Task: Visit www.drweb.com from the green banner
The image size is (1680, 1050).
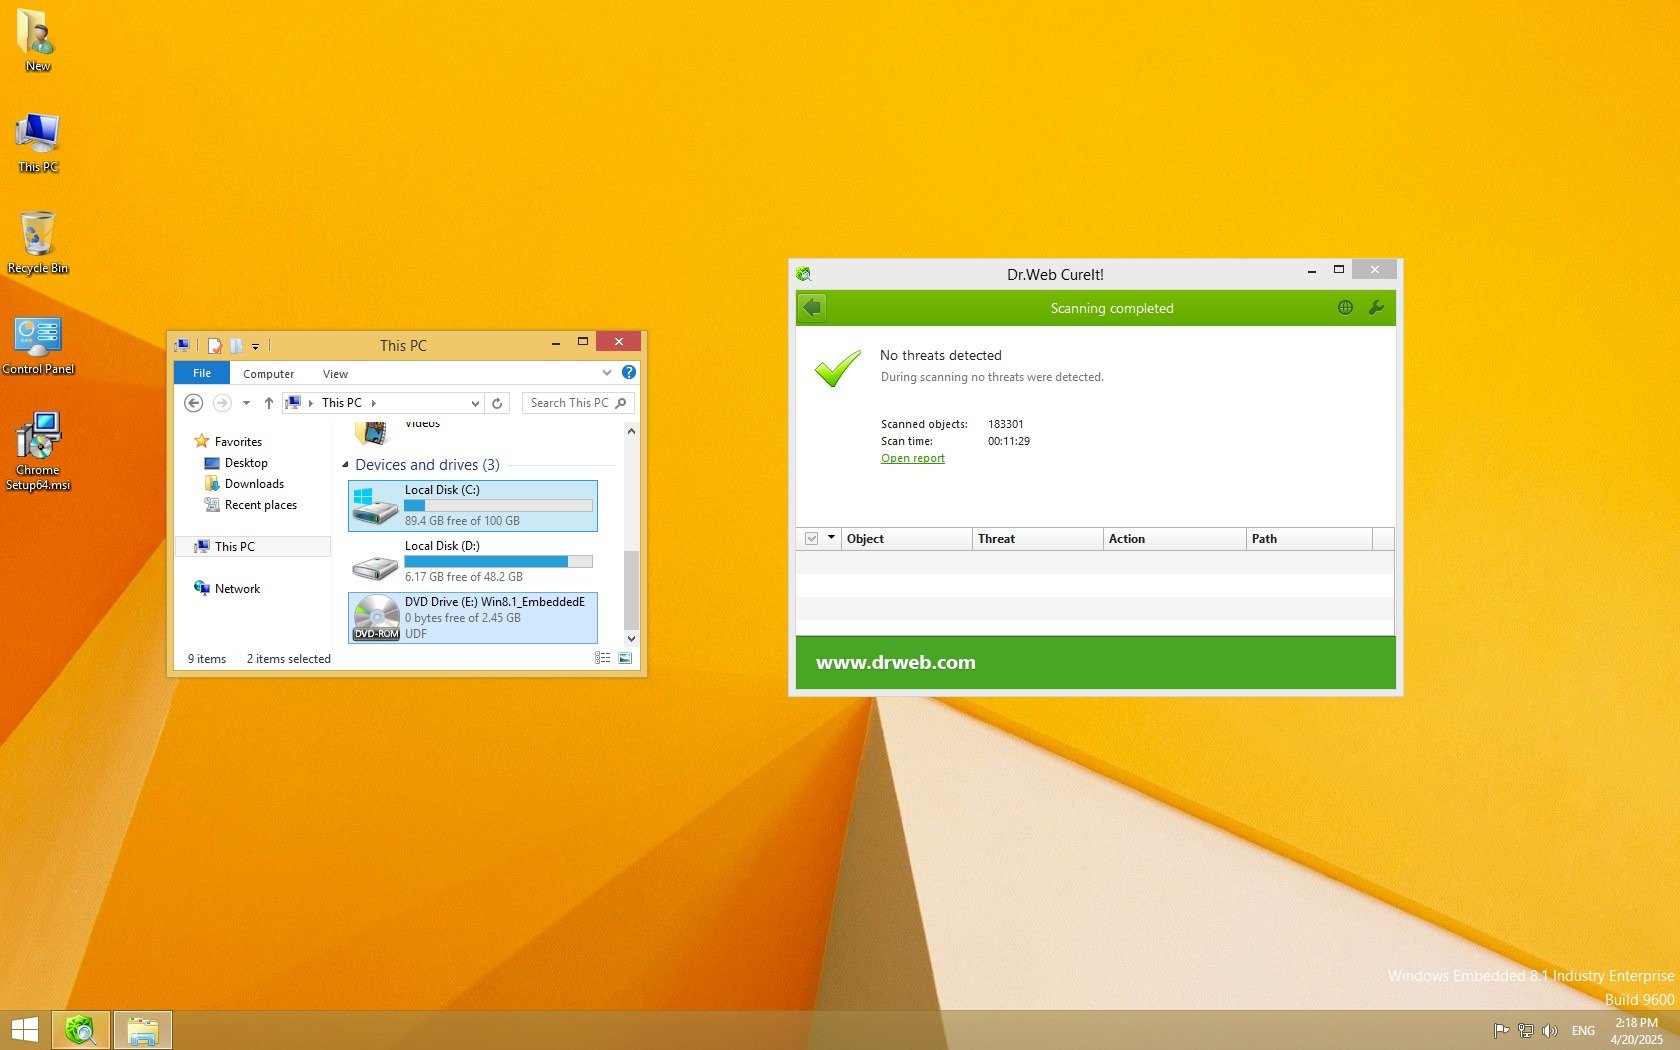Action: tap(896, 662)
